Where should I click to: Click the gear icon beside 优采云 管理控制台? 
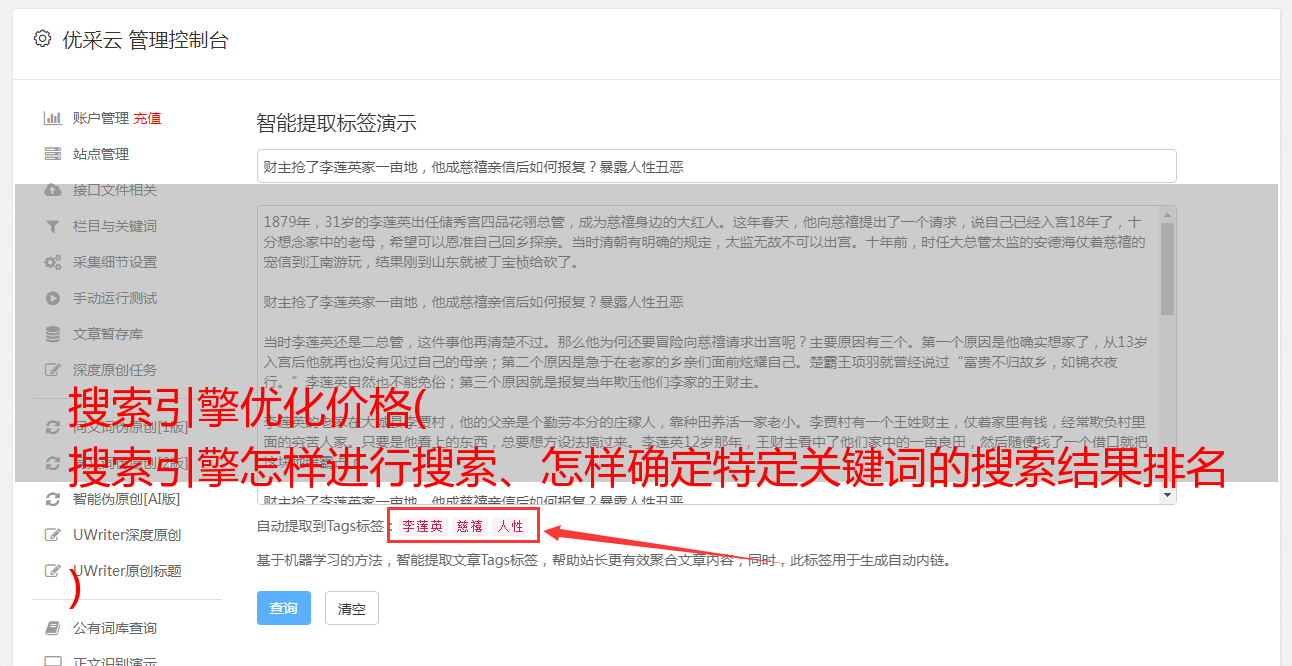[x=42, y=39]
